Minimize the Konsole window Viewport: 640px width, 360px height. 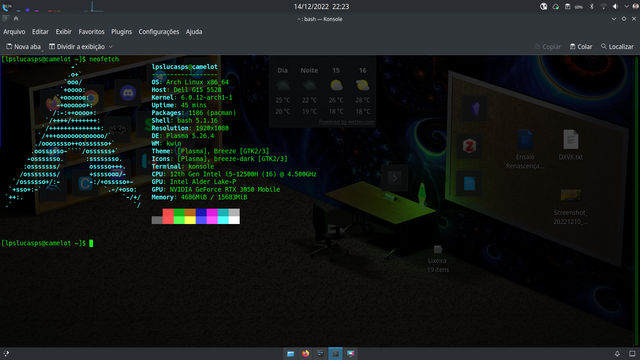[x=613, y=19]
